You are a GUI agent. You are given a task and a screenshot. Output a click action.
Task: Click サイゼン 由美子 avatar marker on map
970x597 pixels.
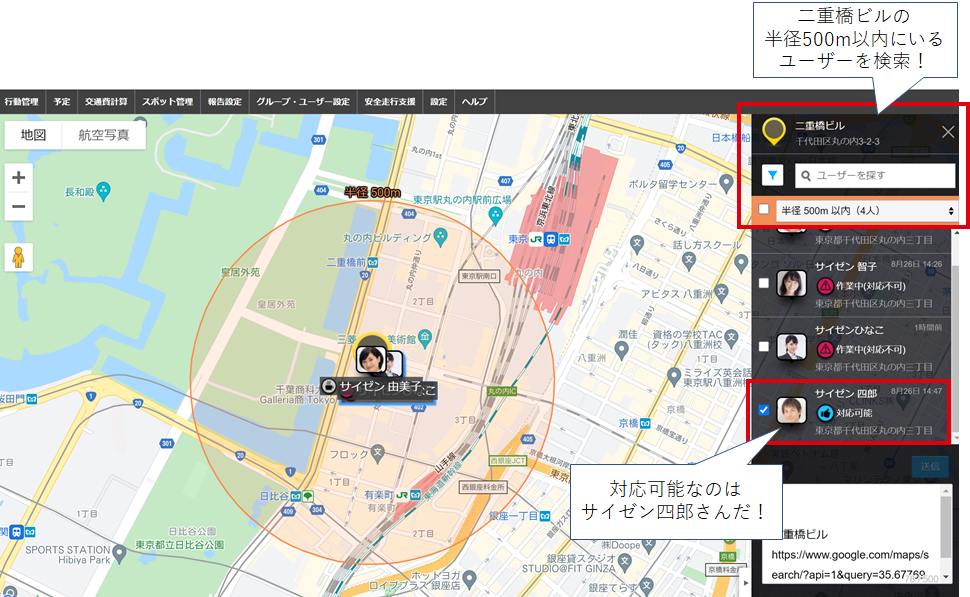tap(371, 359)
